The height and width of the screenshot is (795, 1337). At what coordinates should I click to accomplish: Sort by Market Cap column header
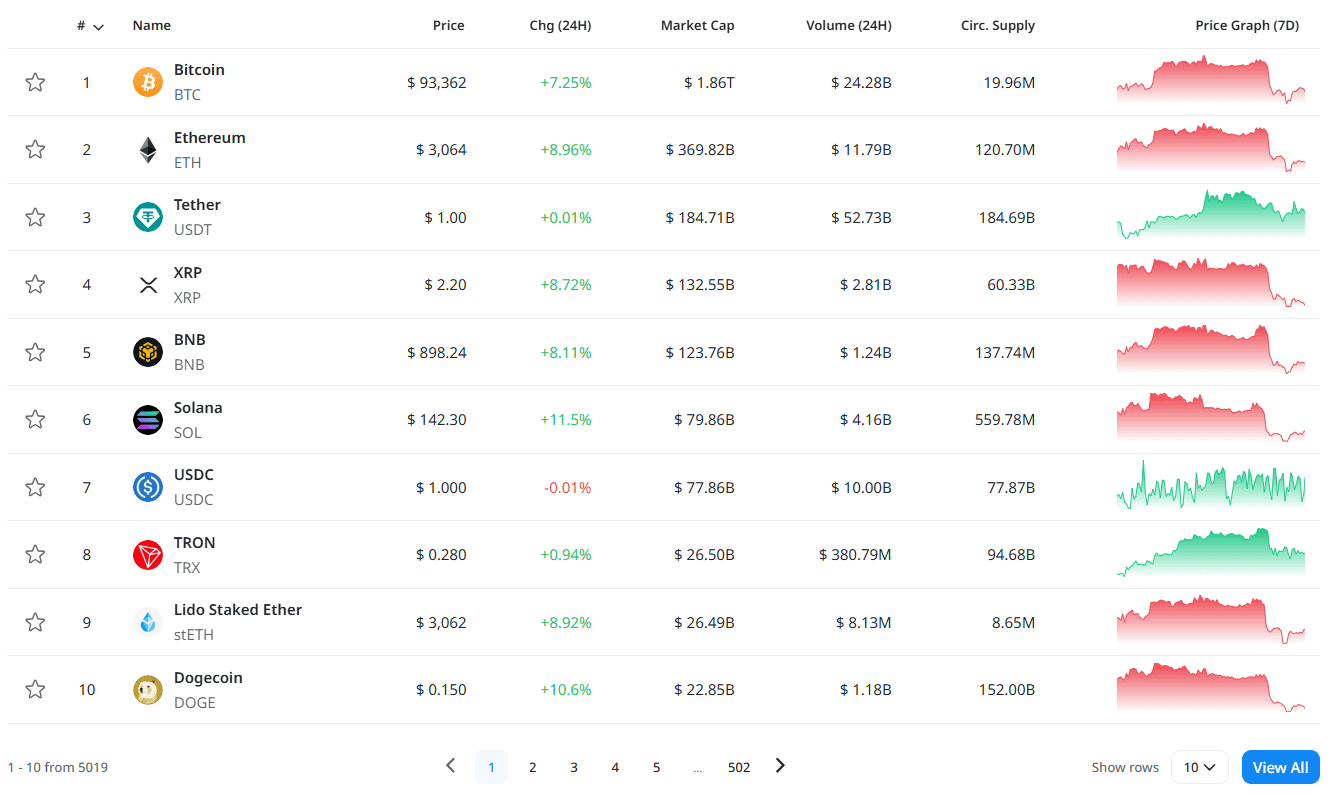[x=697, y=26]
